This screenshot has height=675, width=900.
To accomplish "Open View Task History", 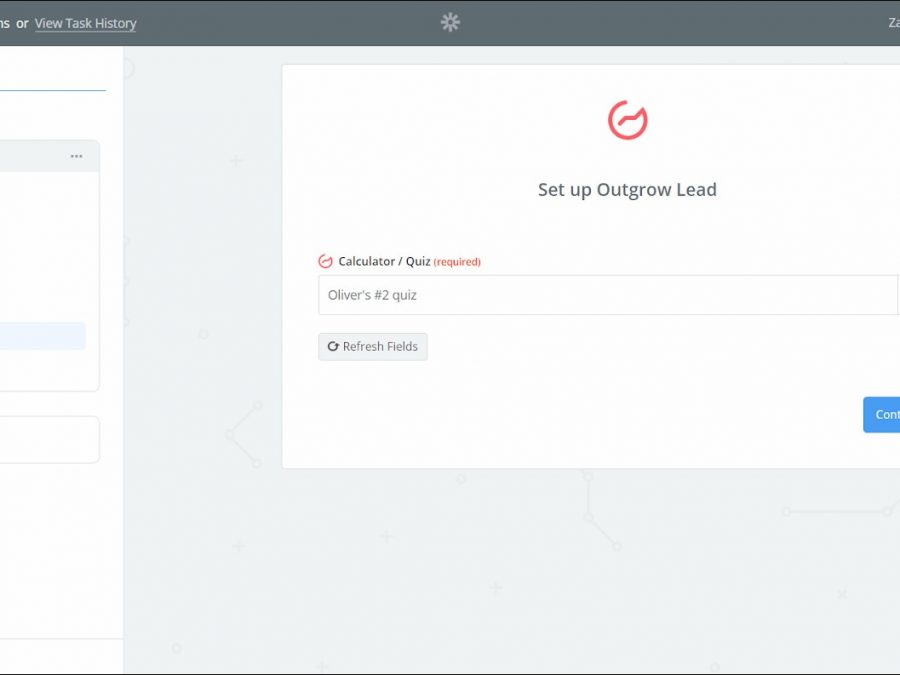I will (x=85, y=23).
